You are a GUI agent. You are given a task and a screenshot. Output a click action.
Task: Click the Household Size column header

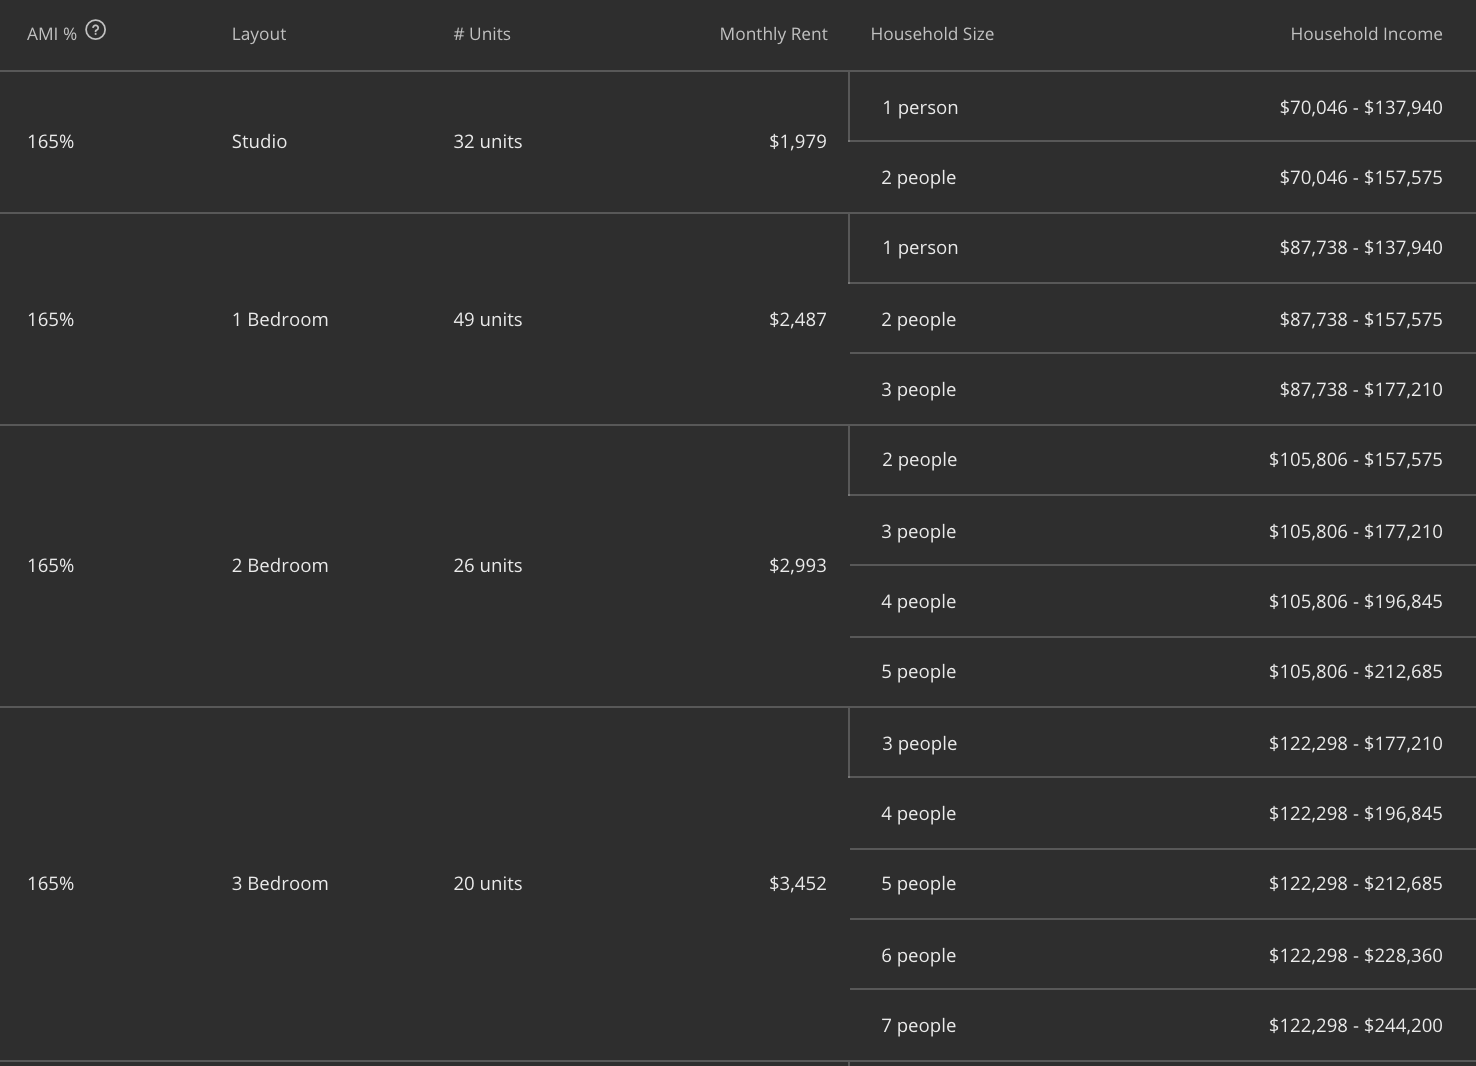932,34
